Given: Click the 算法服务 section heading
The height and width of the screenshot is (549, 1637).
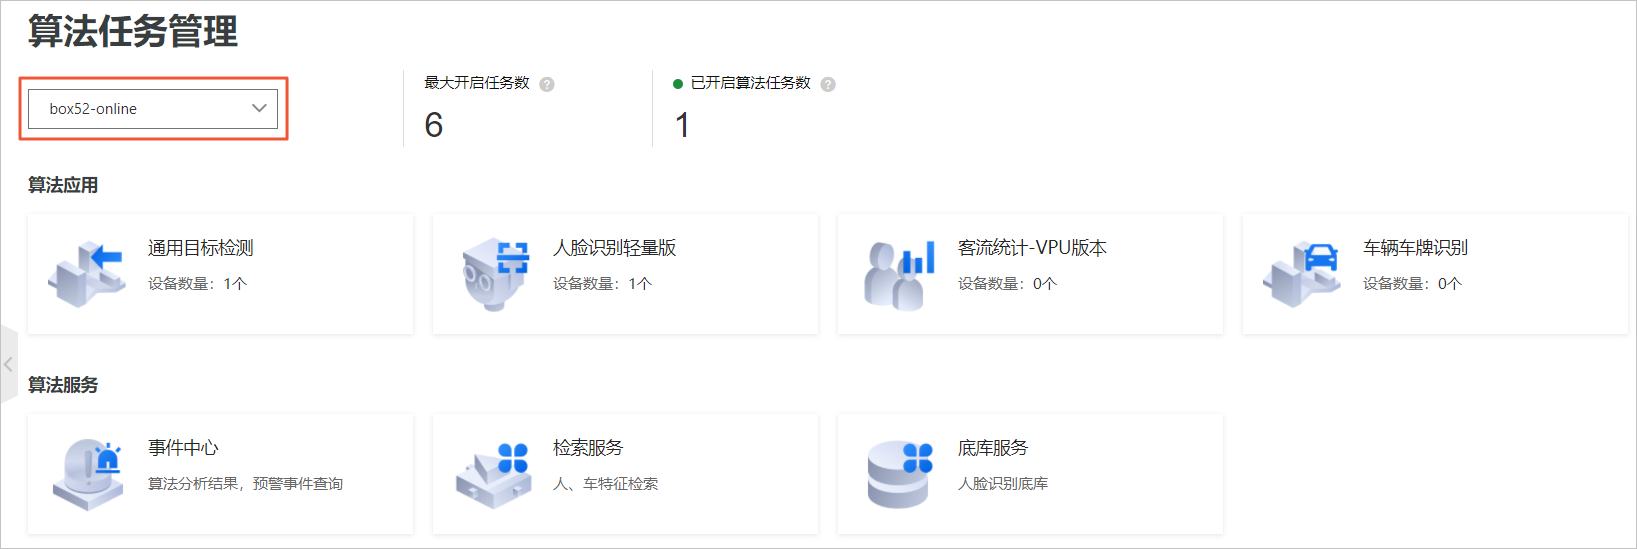Looking at the screenshot, I should coord(63,385).
